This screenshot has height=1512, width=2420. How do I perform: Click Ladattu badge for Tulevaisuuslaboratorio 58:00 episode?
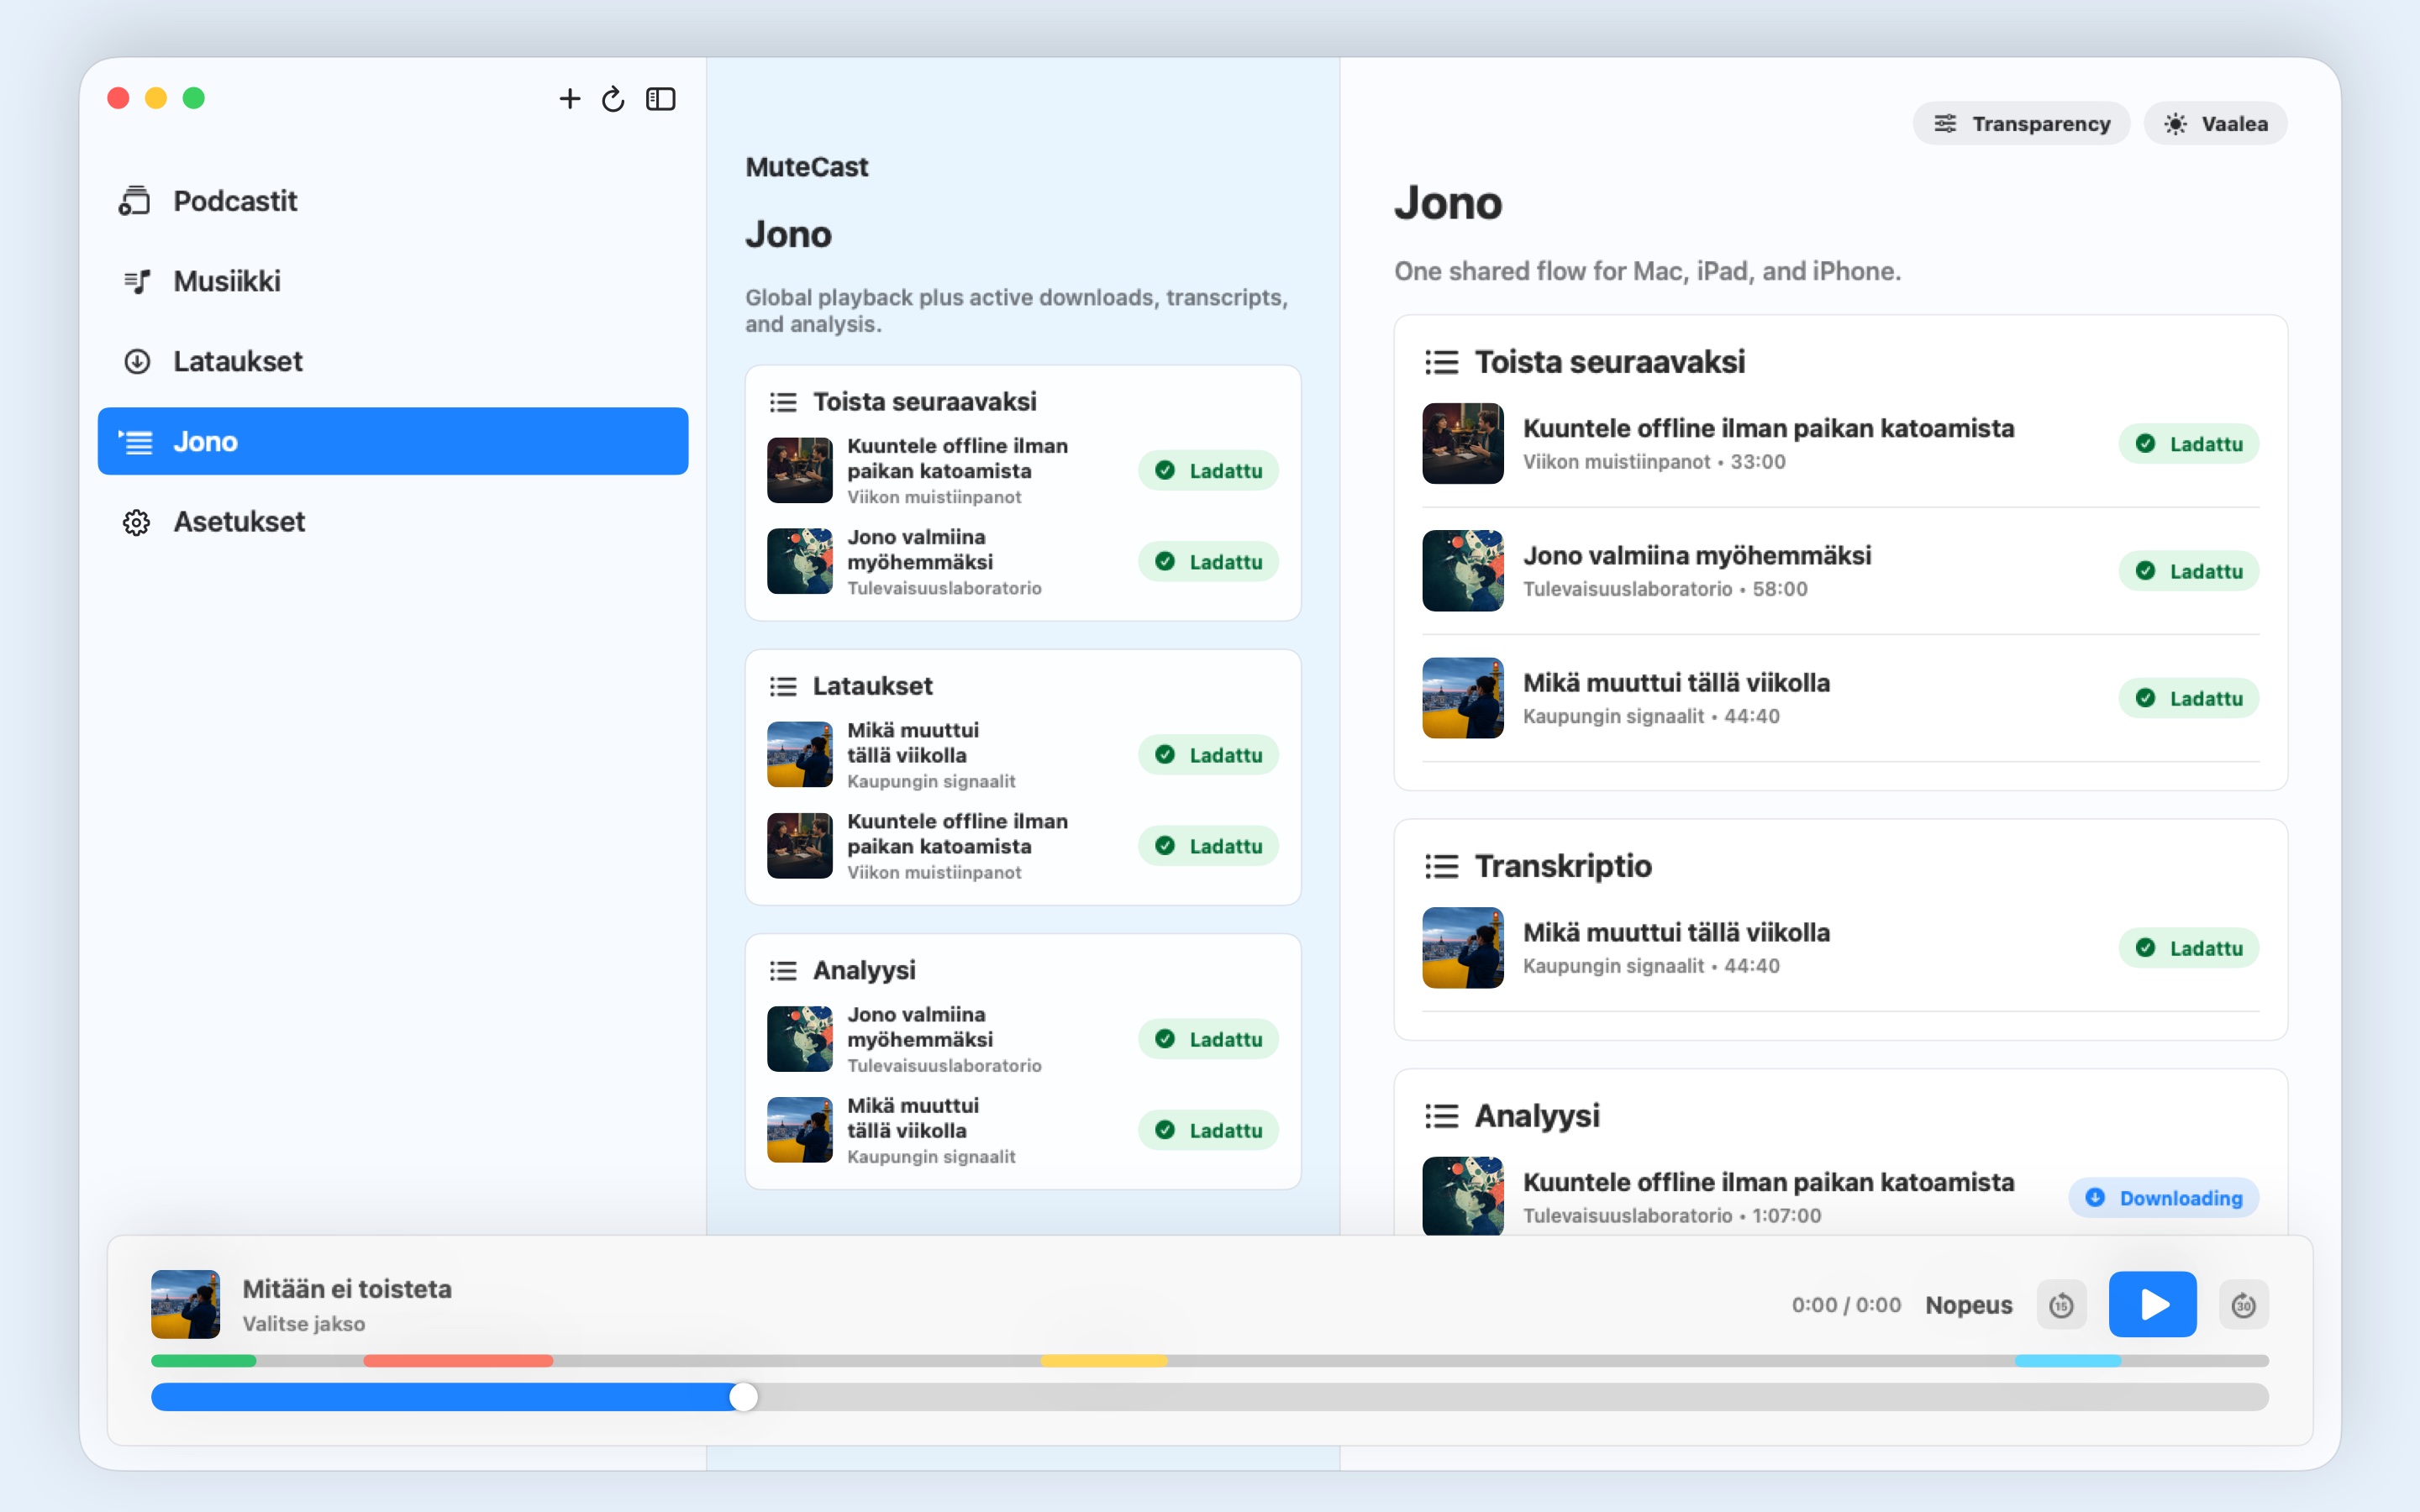2188,571
